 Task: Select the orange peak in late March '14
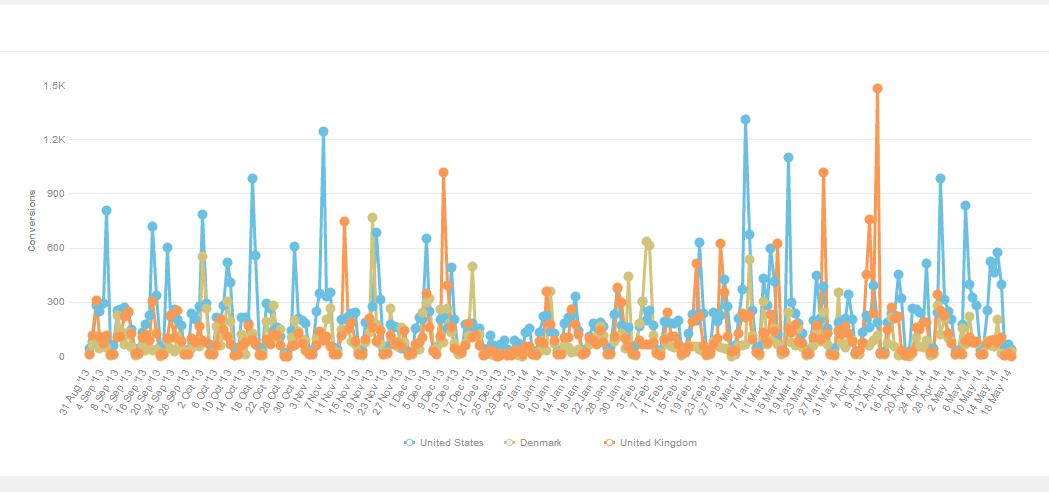point(823,172)
